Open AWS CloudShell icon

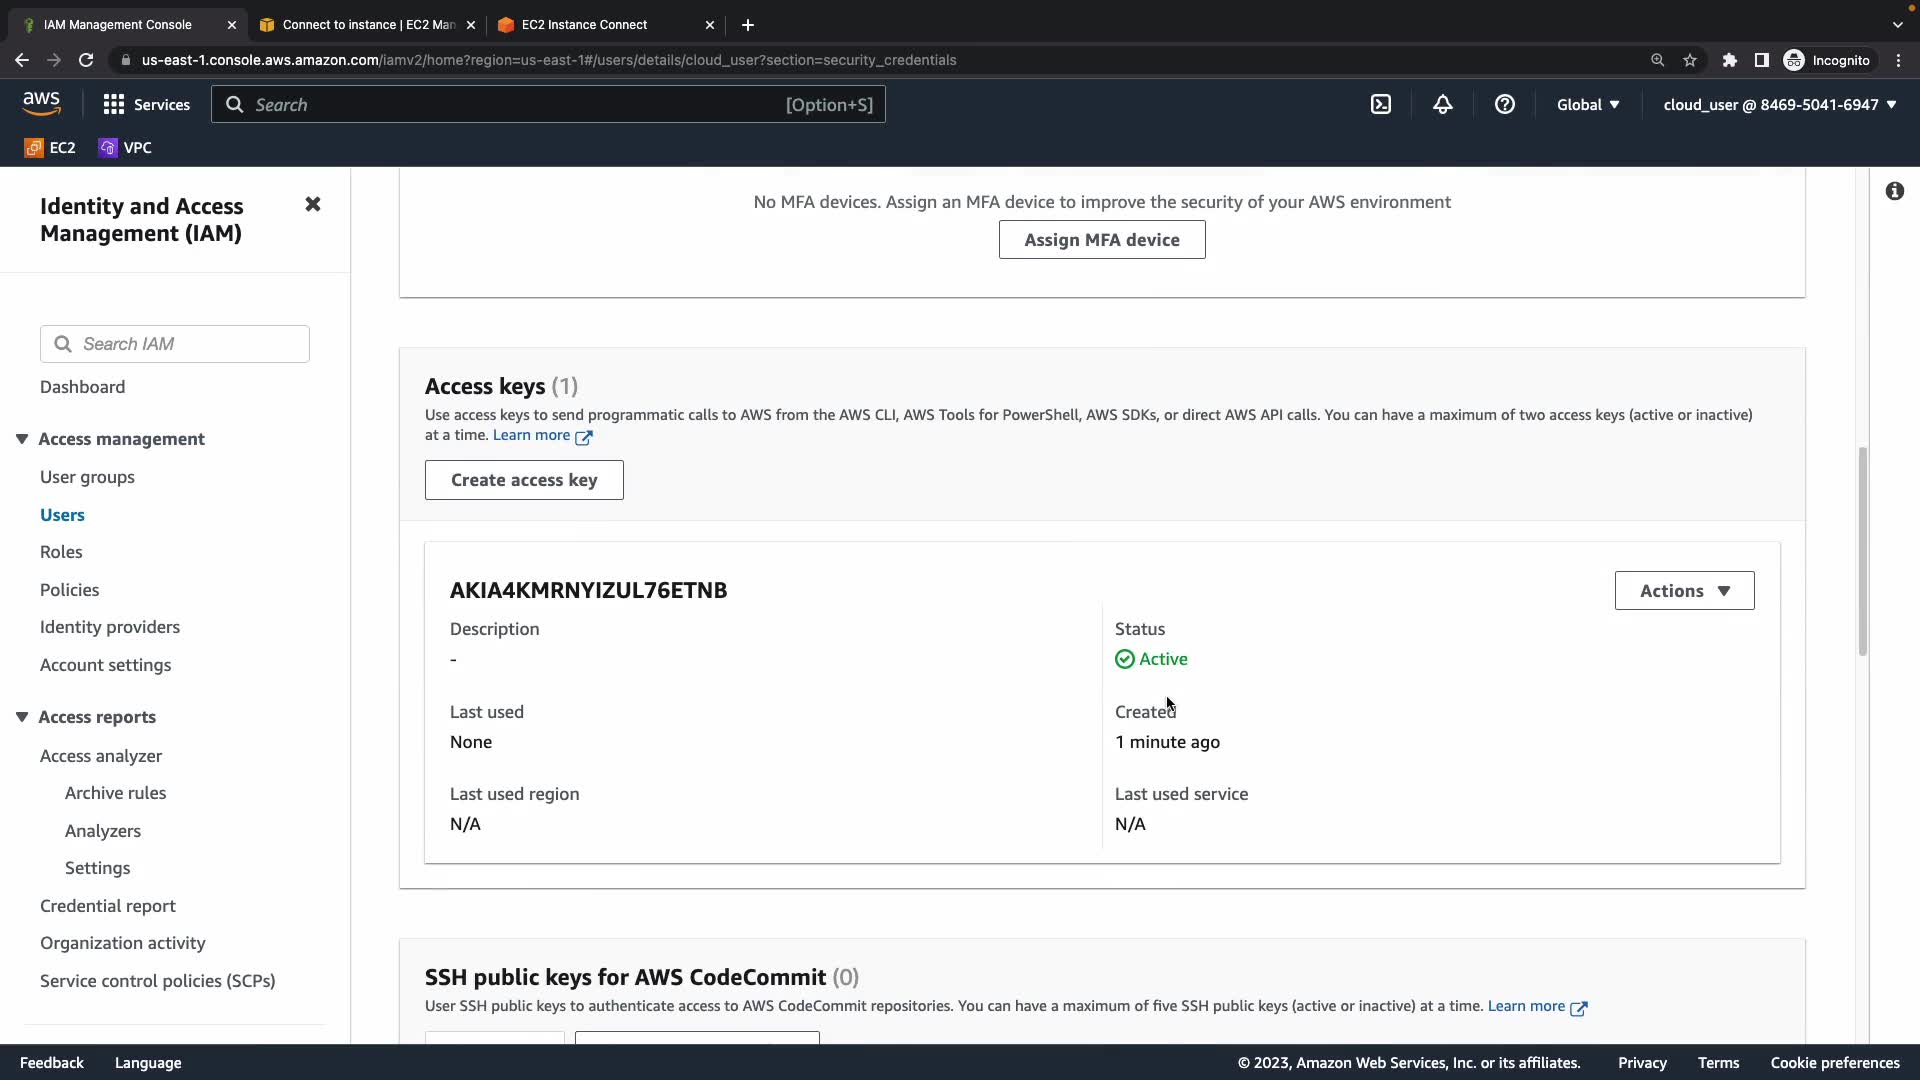(x=1381, y=105)
